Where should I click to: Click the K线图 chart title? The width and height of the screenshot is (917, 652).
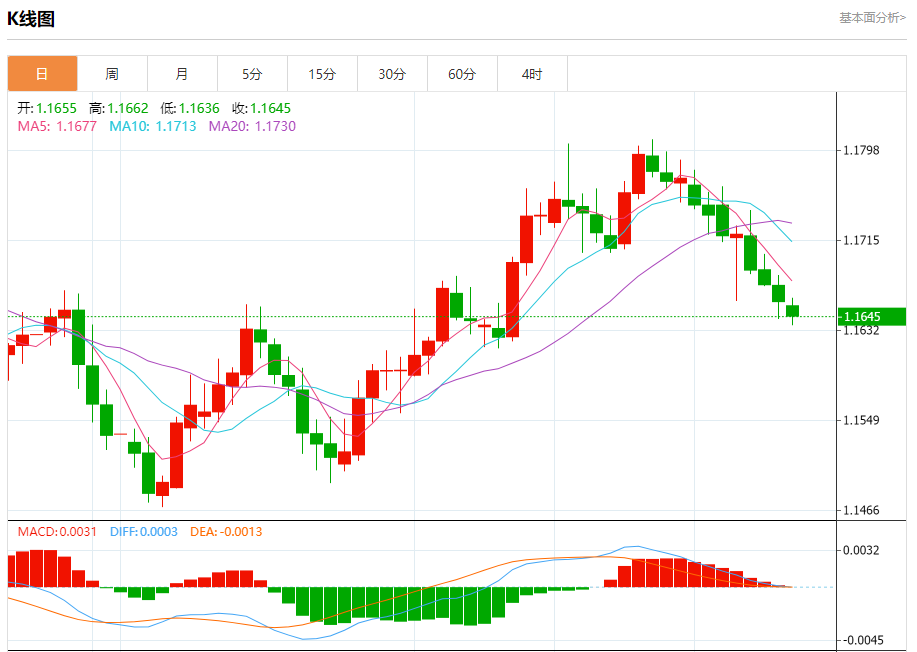pos(32,19)
